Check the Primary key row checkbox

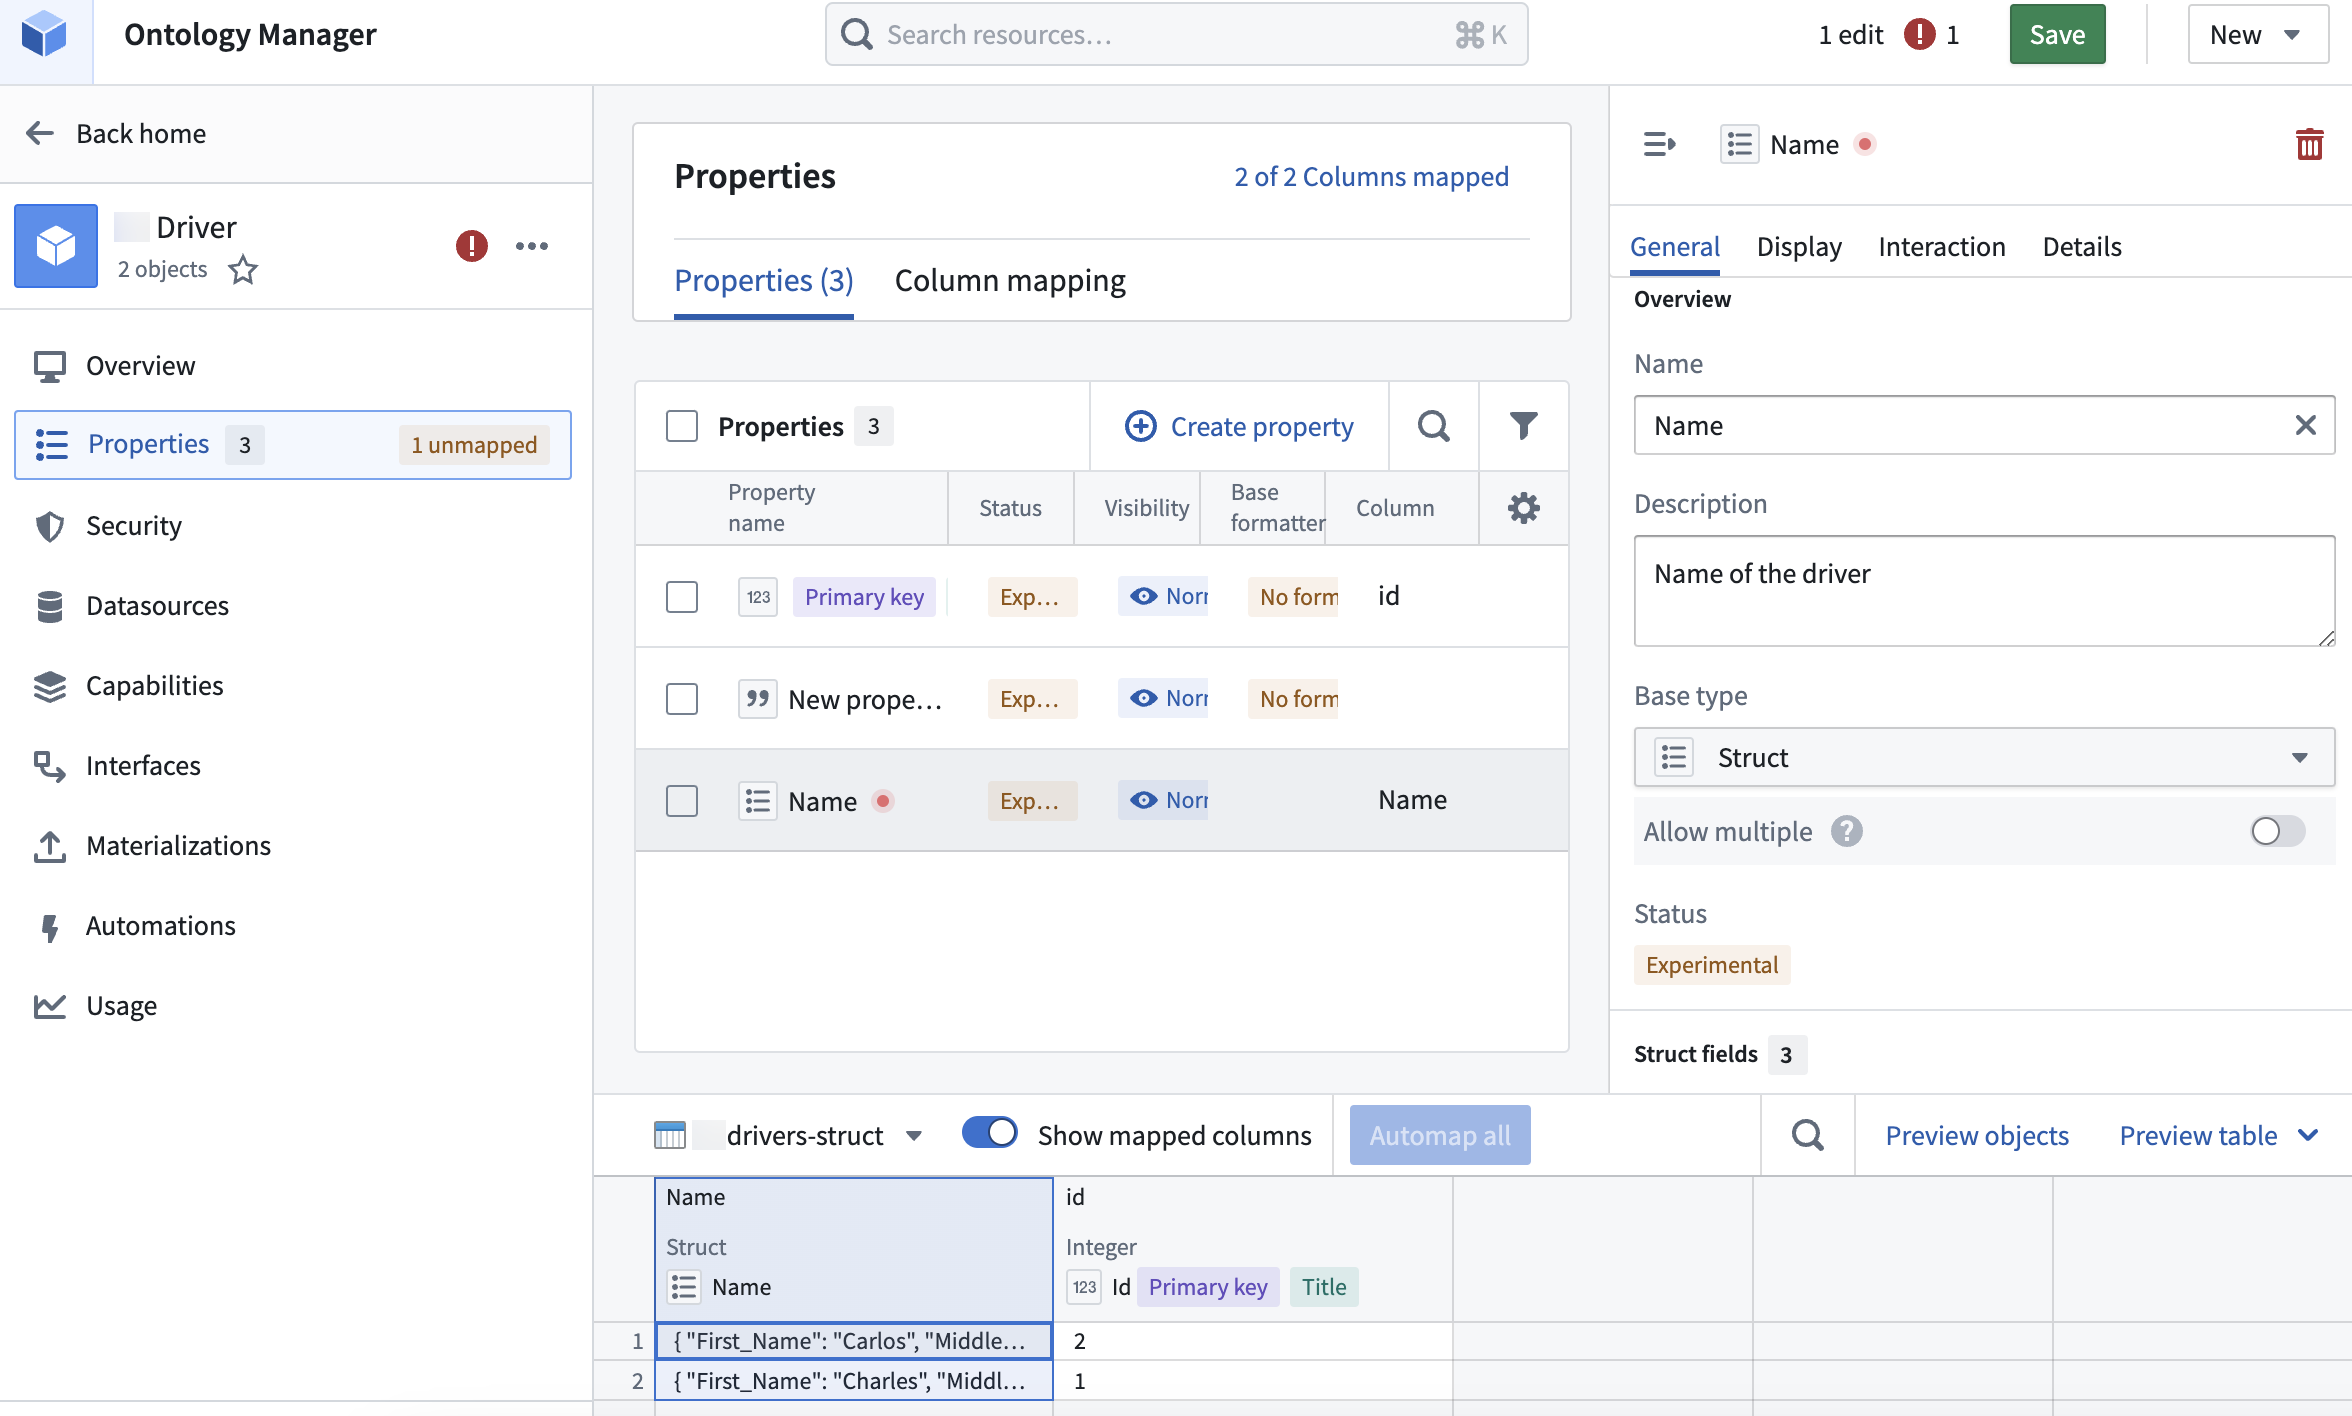click(x=682, y=597)
